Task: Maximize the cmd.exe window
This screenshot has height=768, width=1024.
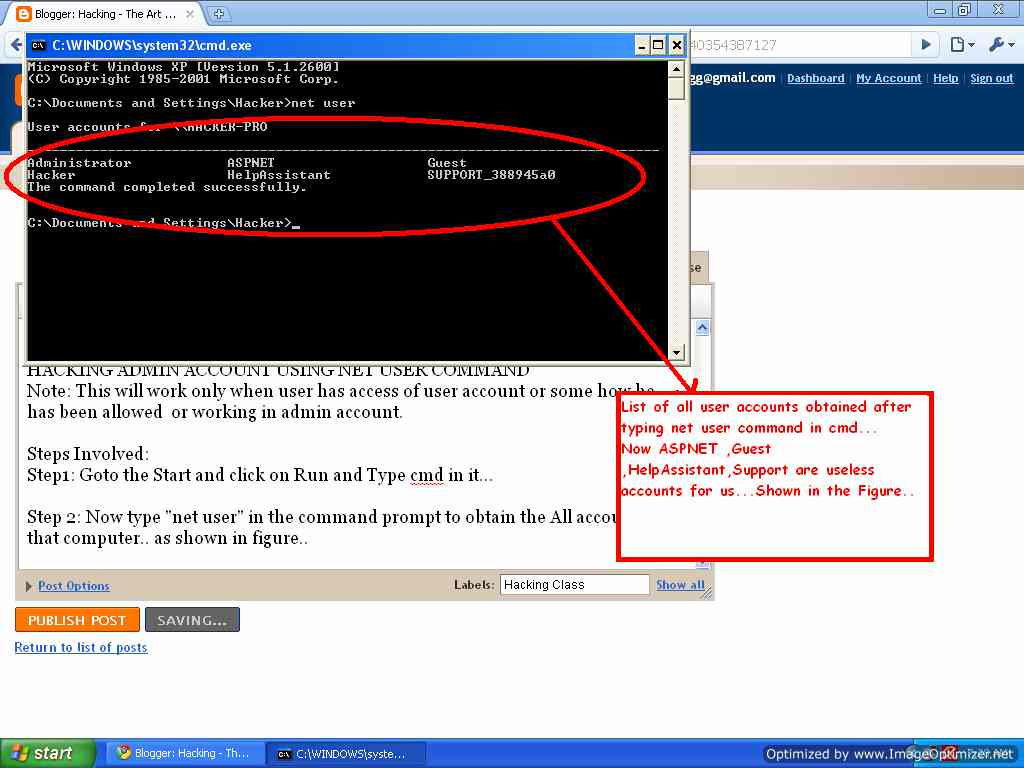Action: (658, 45)
